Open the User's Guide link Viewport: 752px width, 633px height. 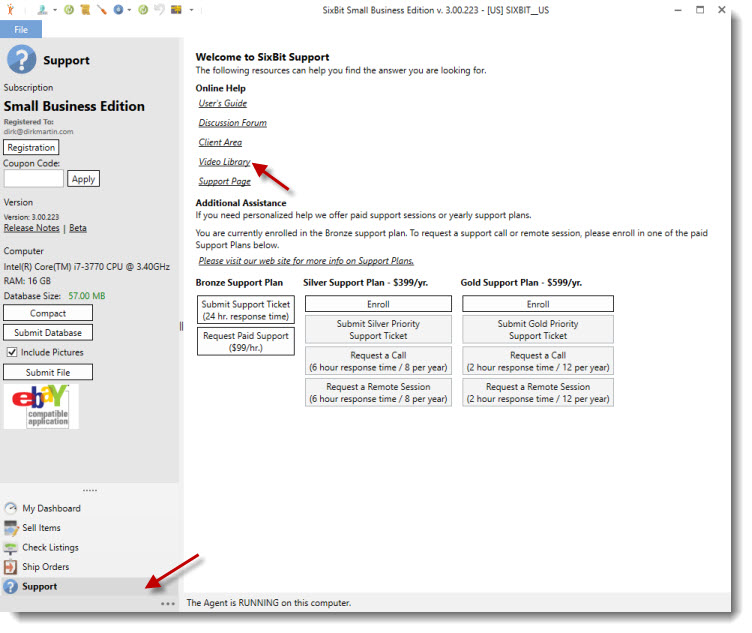pos(223,104)
